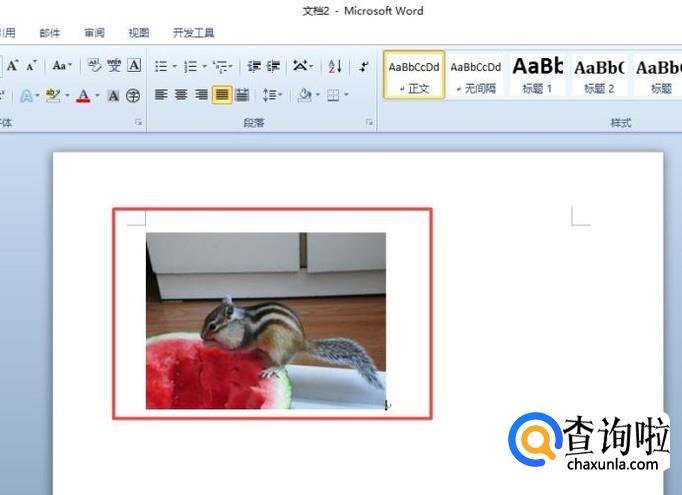Click the numbered list icon
This screenshot has width=682, height=495.
(190, 67)
